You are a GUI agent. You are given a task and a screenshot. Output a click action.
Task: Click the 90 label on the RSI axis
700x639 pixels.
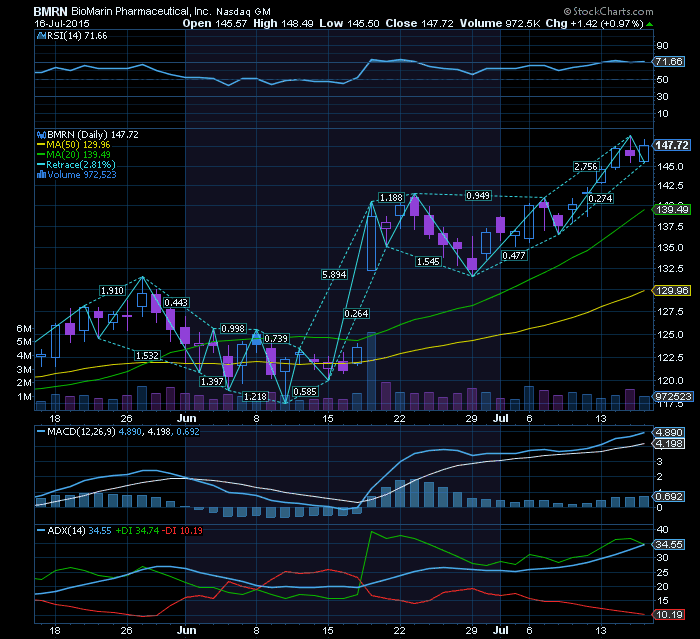pos(662,46)
